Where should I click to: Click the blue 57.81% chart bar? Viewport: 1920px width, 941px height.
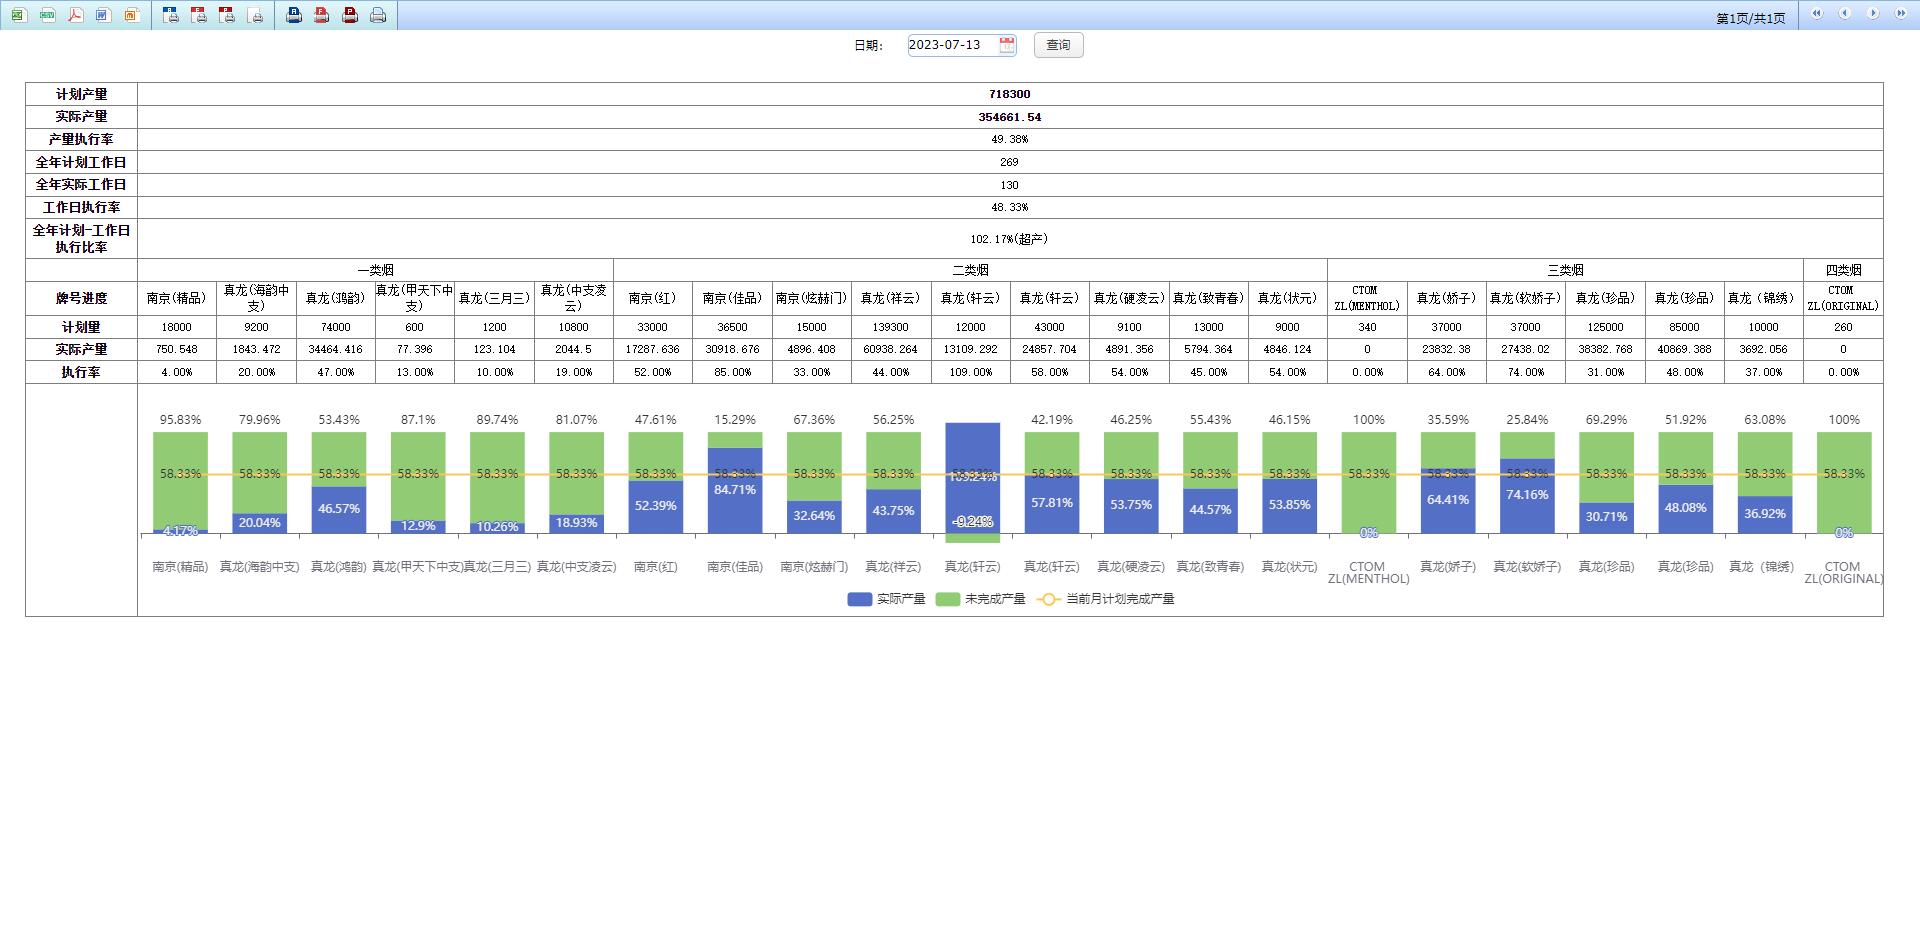[x=1052, y=504]
